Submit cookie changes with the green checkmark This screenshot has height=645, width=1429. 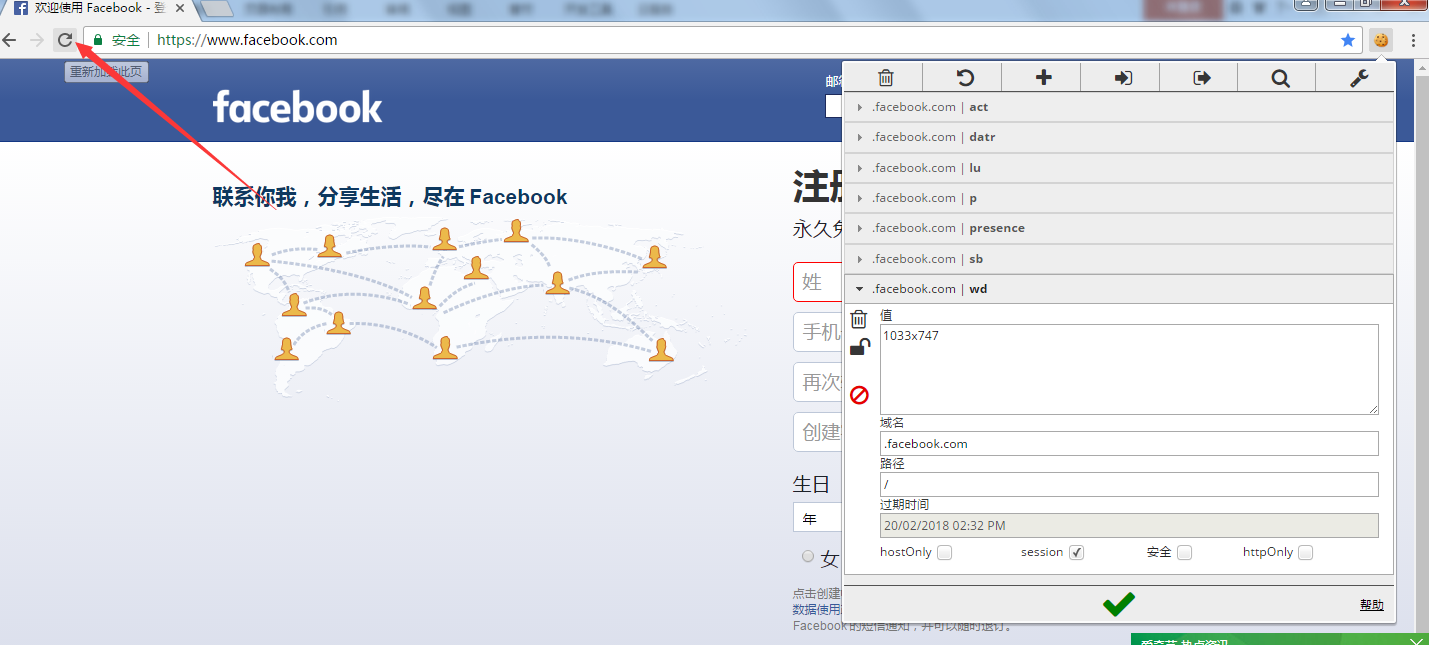coord(1118,604)
